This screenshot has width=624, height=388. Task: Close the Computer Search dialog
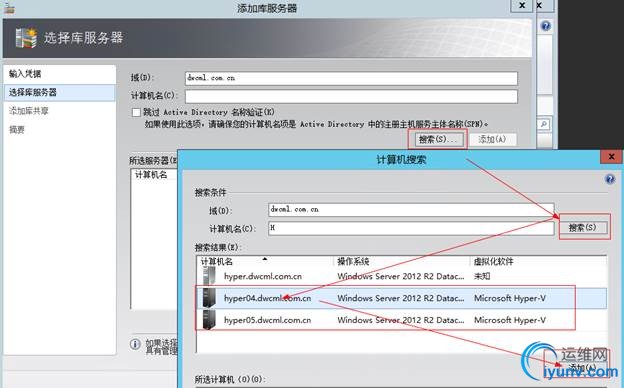coord(612,156)
